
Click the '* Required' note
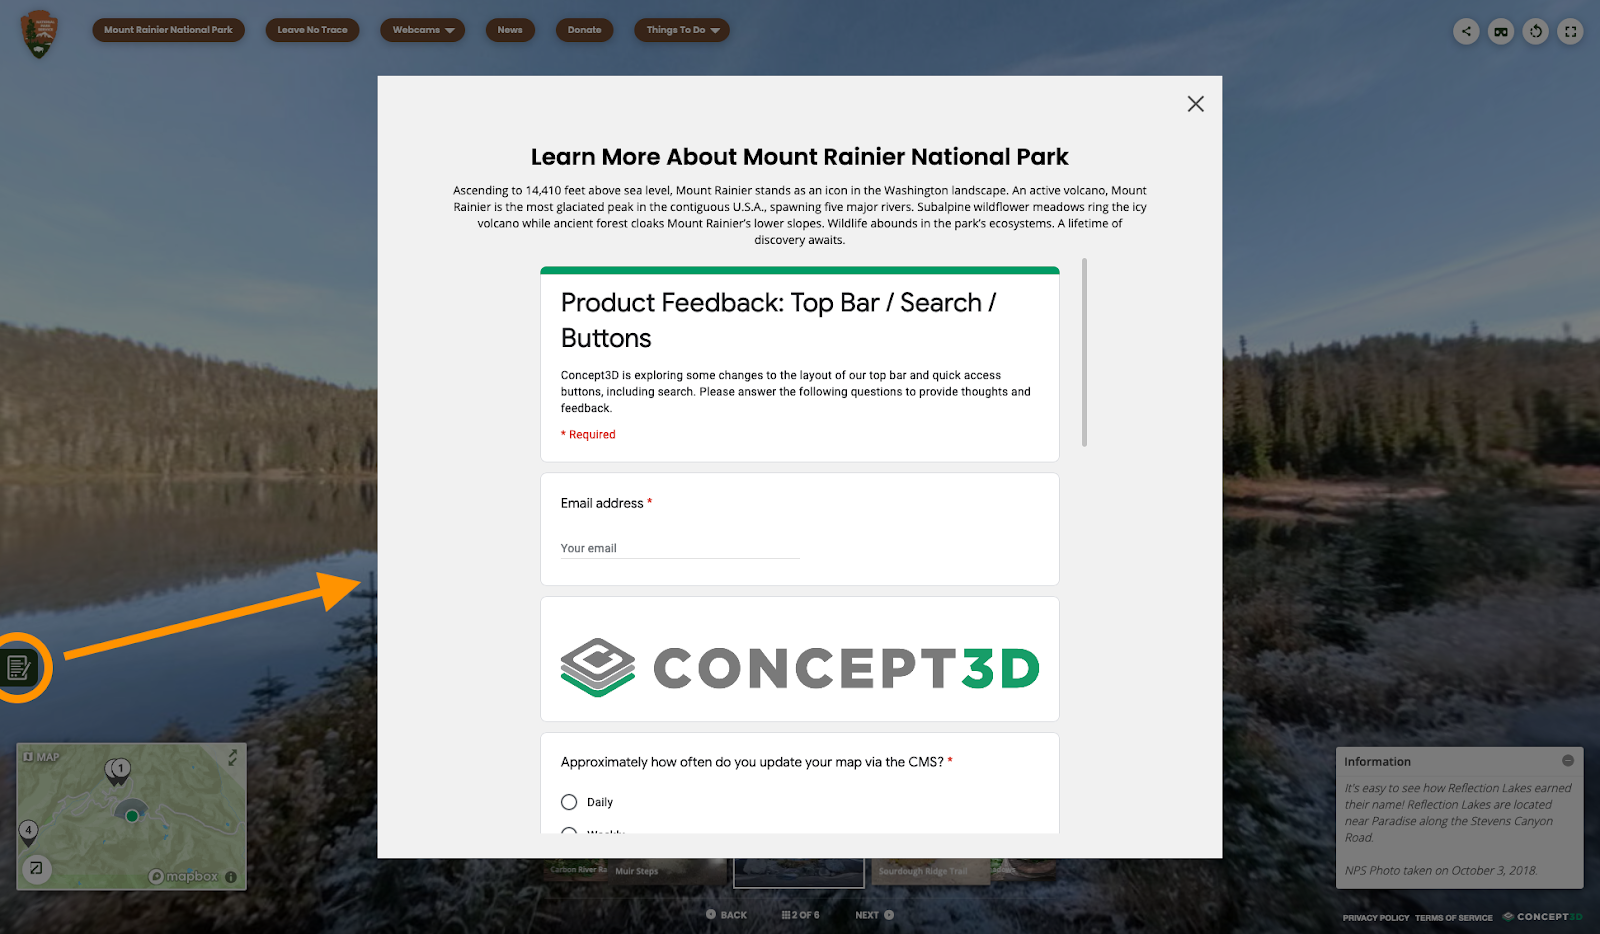pyautogui.click(x=588, y=434)
